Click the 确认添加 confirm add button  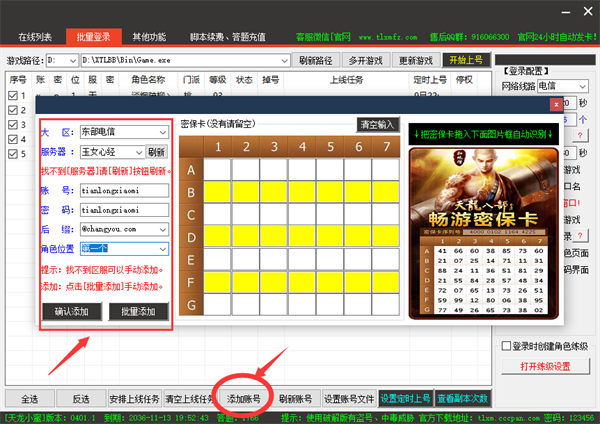tap(71, 311)
